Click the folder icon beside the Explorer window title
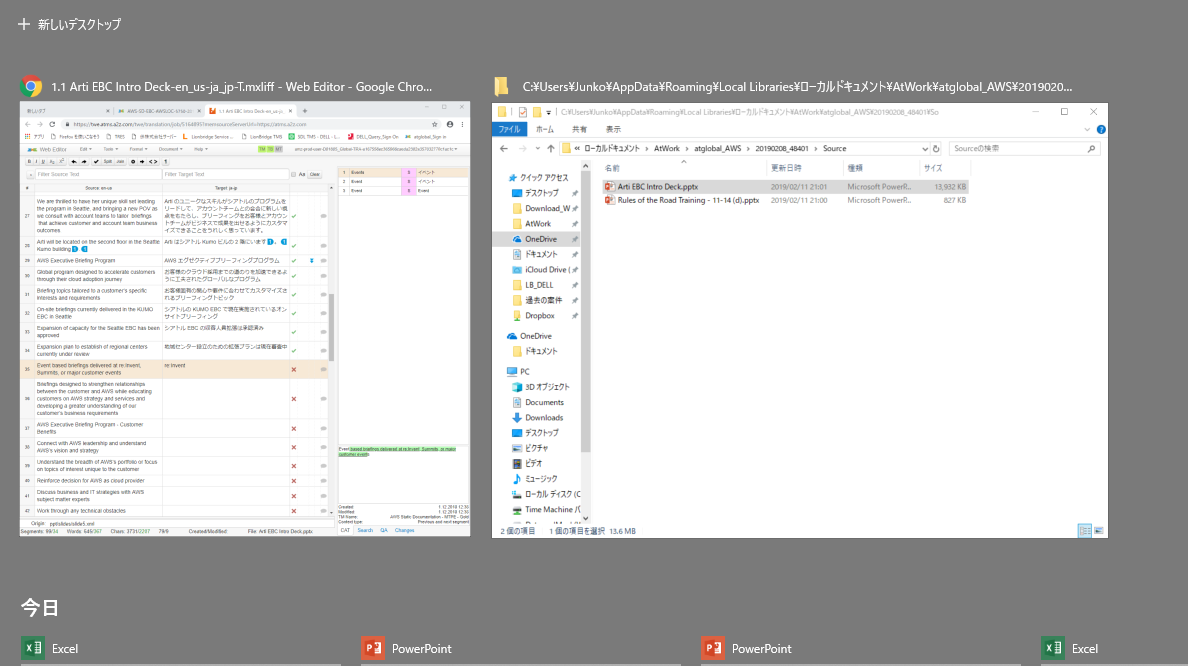1188x666 pixels. [502, 87]
